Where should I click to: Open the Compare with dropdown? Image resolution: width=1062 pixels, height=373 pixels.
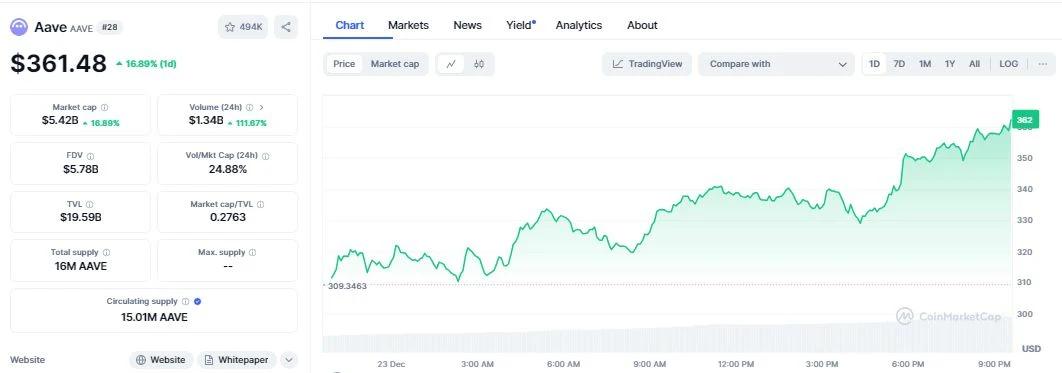click(777, 64)
